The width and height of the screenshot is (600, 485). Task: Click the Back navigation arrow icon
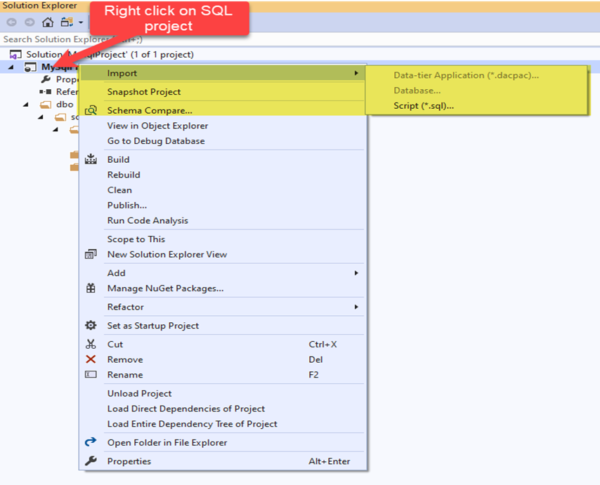(x=12, y=22)
